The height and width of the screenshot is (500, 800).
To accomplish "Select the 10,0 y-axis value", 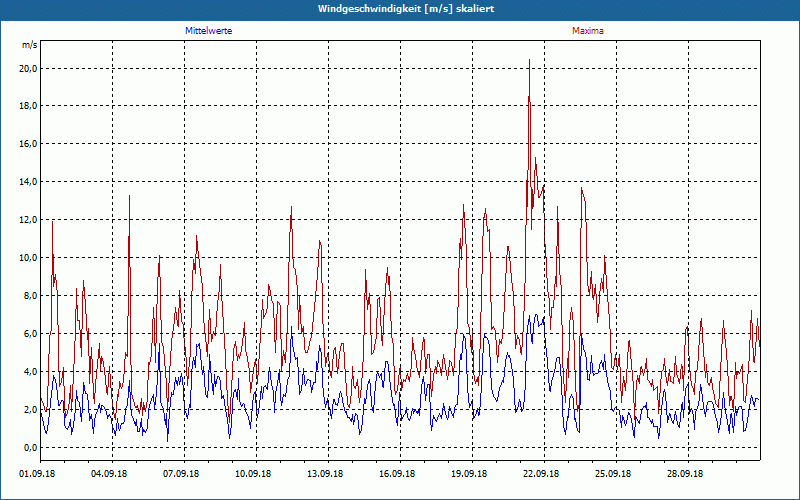I will (28, 258).
